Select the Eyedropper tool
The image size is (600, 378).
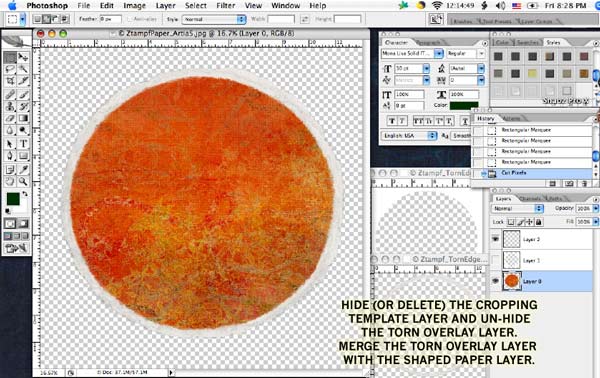click(23, 169)
